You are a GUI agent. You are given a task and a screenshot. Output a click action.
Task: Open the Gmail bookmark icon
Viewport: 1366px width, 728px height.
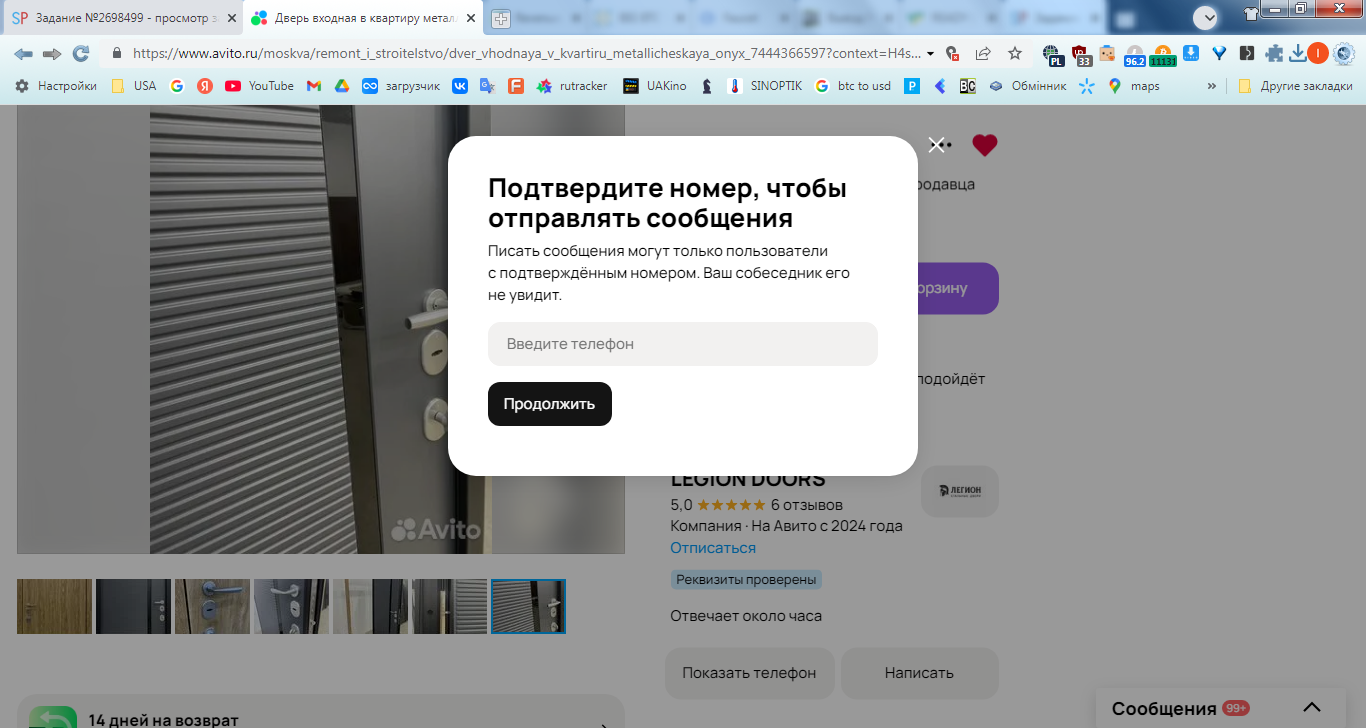[314, 86]
